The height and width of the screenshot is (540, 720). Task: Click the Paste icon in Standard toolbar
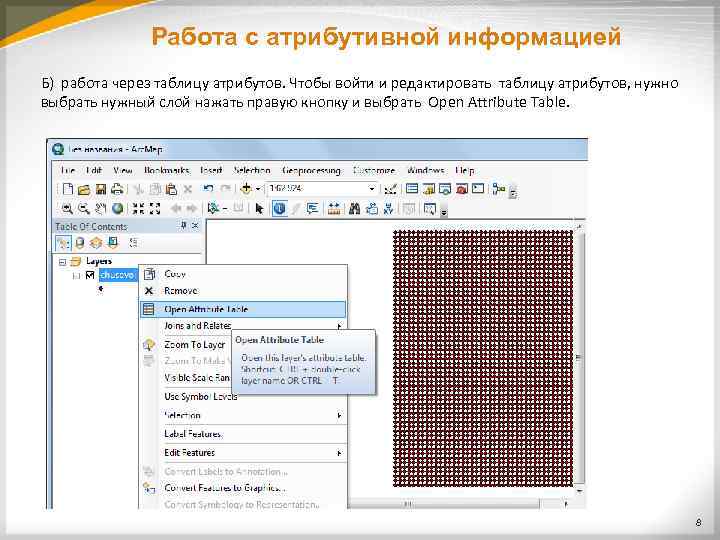point(171,189)
